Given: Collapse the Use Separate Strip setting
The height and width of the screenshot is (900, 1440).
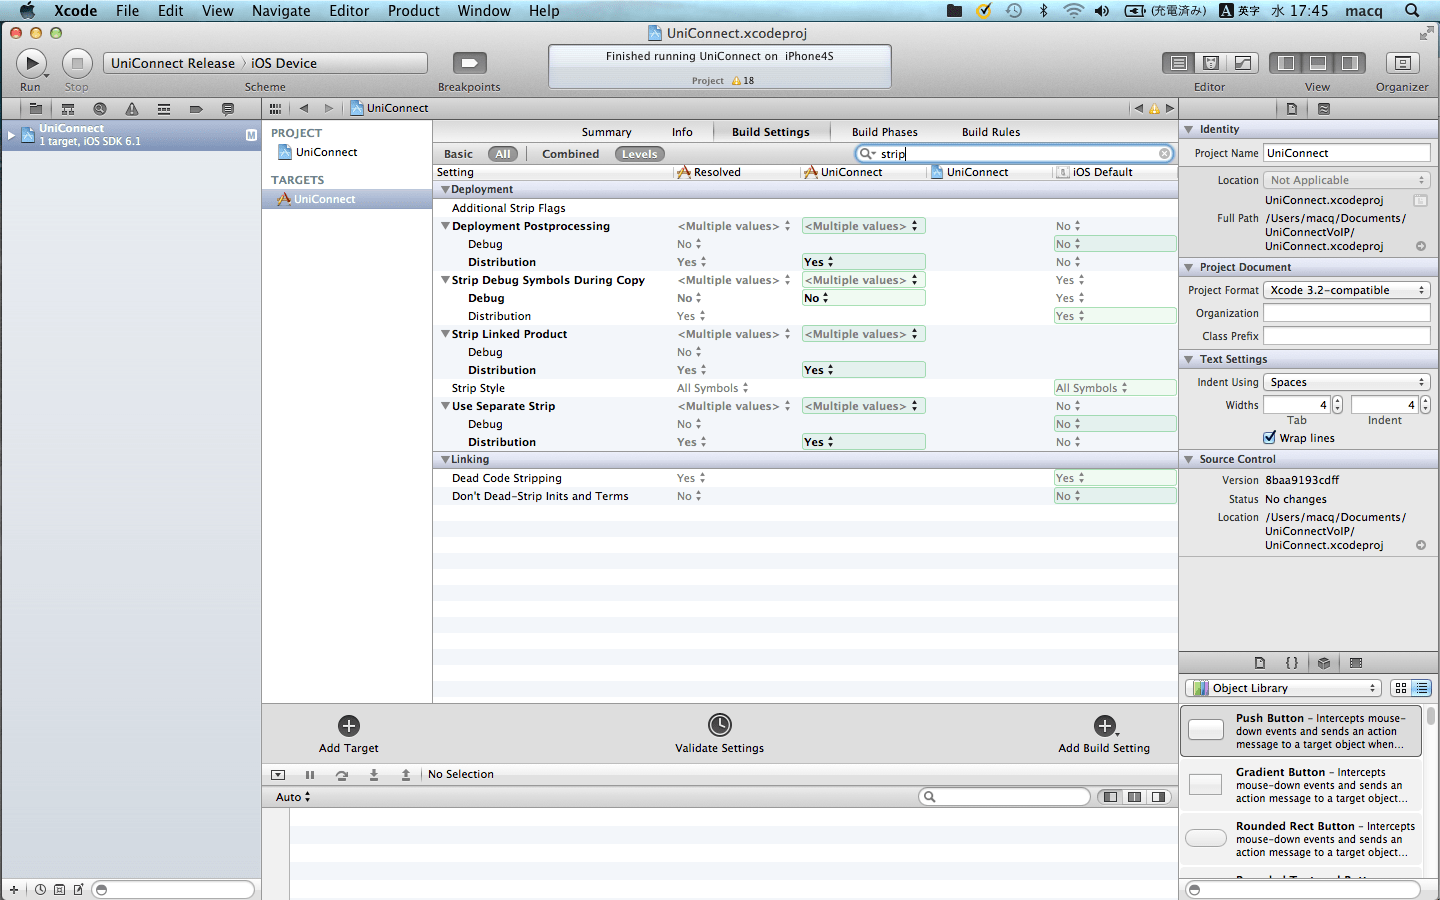Looking at the screenshot, I should pos(446,406).
